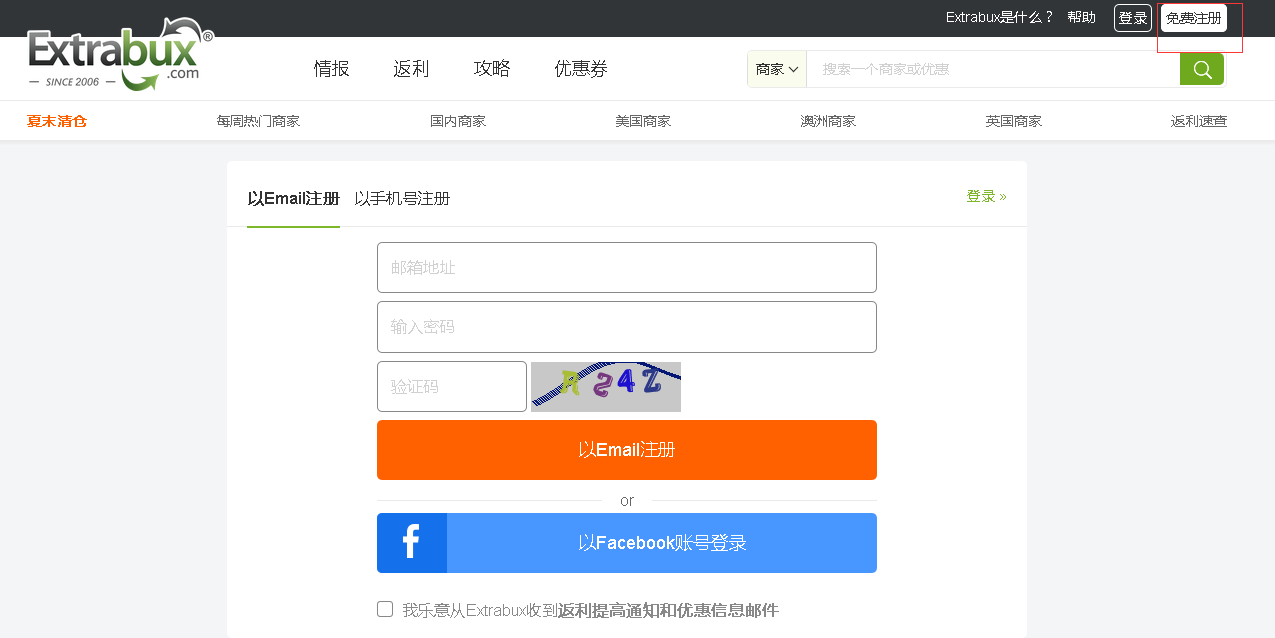This screenshot has width=1275, height=638.
Task: Click the green search magnifier icon
Action: (1200, 69)
